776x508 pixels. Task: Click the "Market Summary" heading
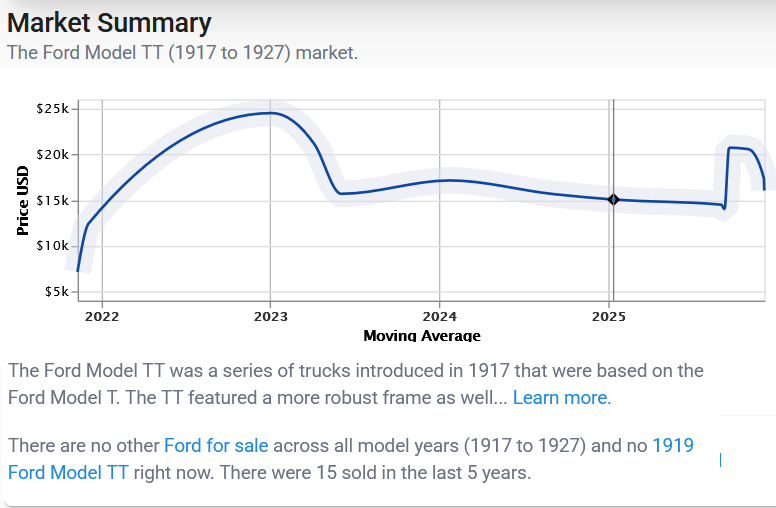pyautogui.click(x=109, y=23)
